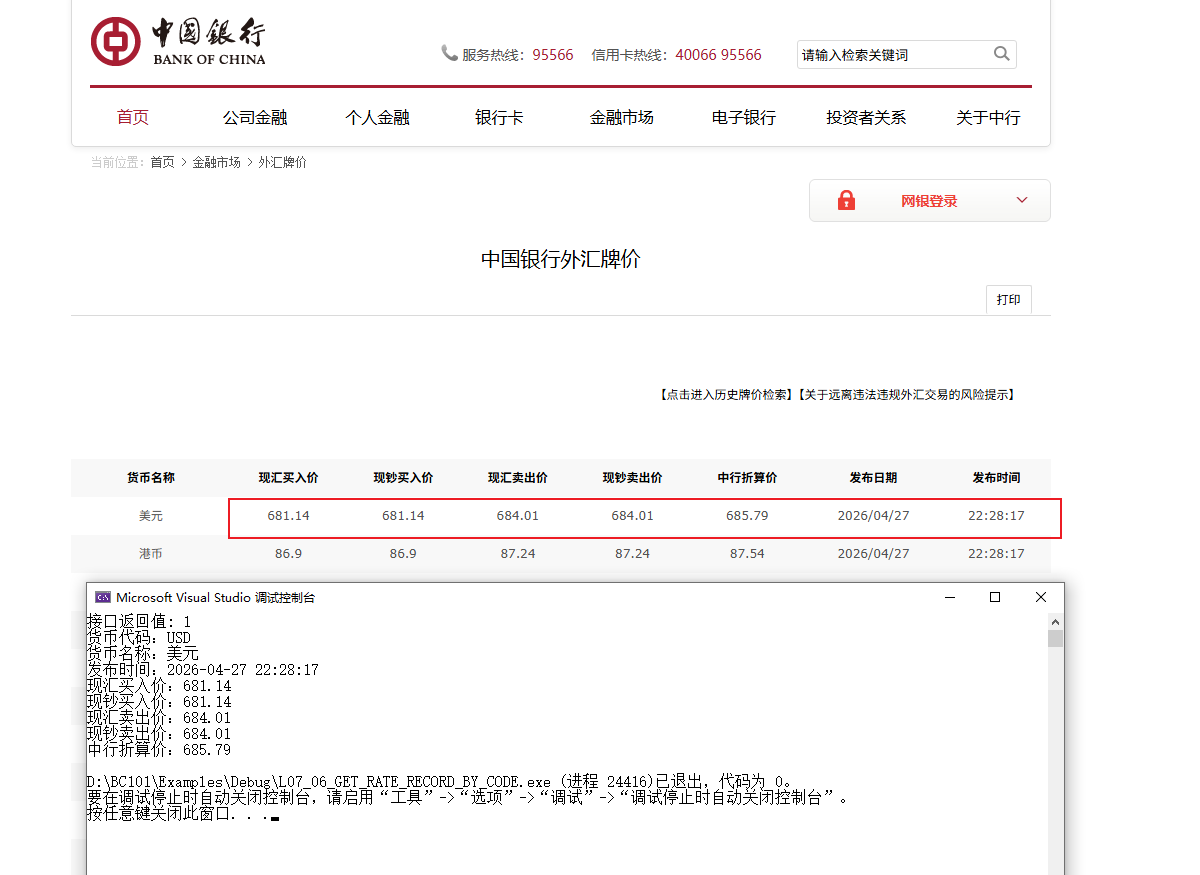Click the console title bar text
The image size is (1200, 875).
[x=215, y=597]
